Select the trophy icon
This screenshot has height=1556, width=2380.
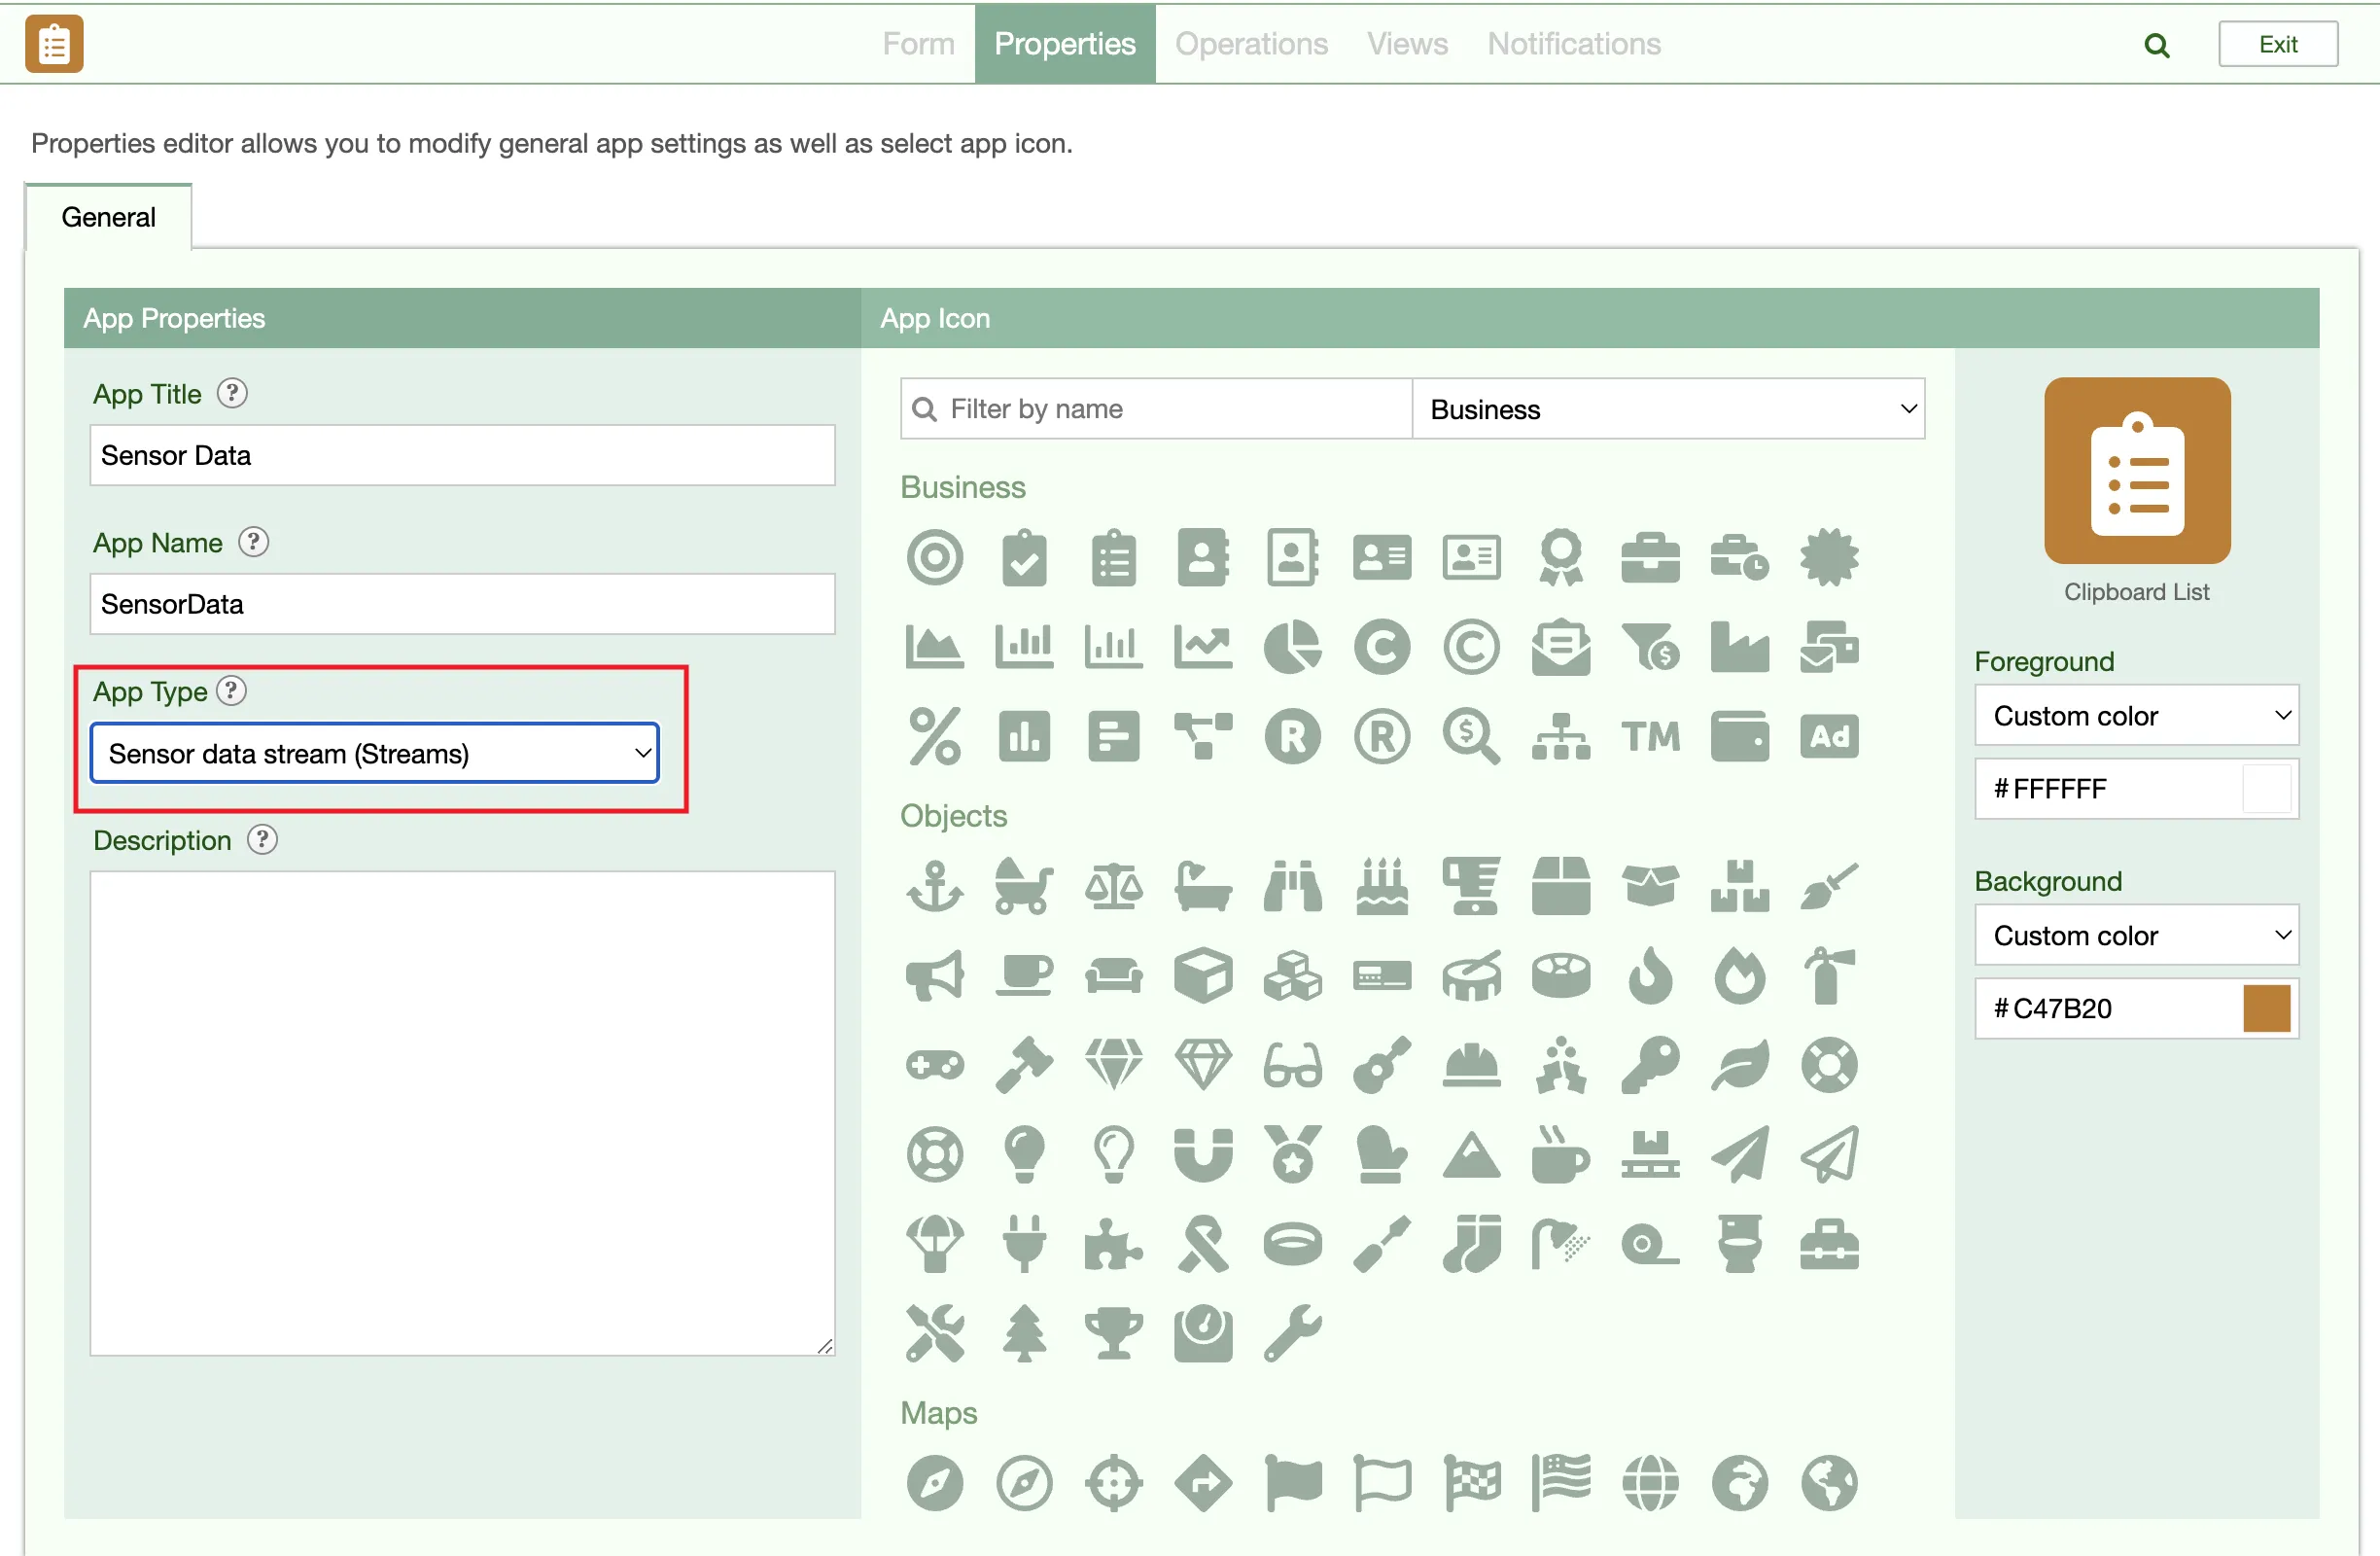1113,1333
